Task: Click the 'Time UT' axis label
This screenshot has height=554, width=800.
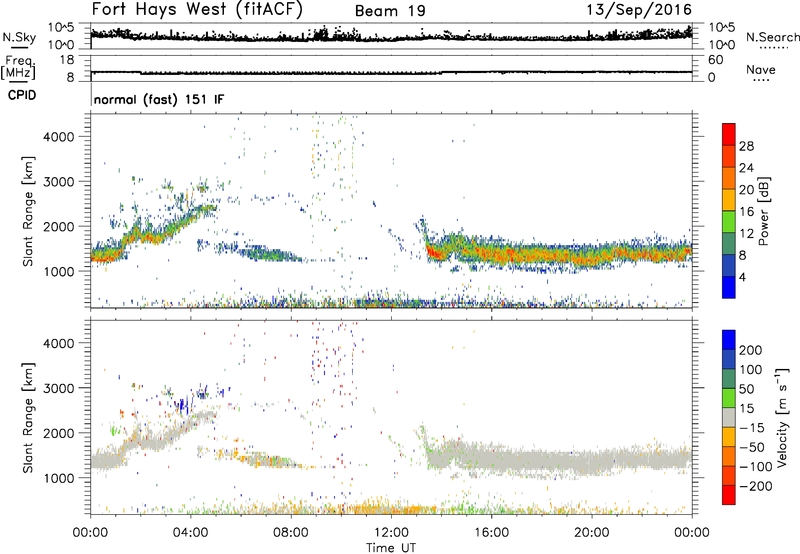Action: (x=391, y=547)
